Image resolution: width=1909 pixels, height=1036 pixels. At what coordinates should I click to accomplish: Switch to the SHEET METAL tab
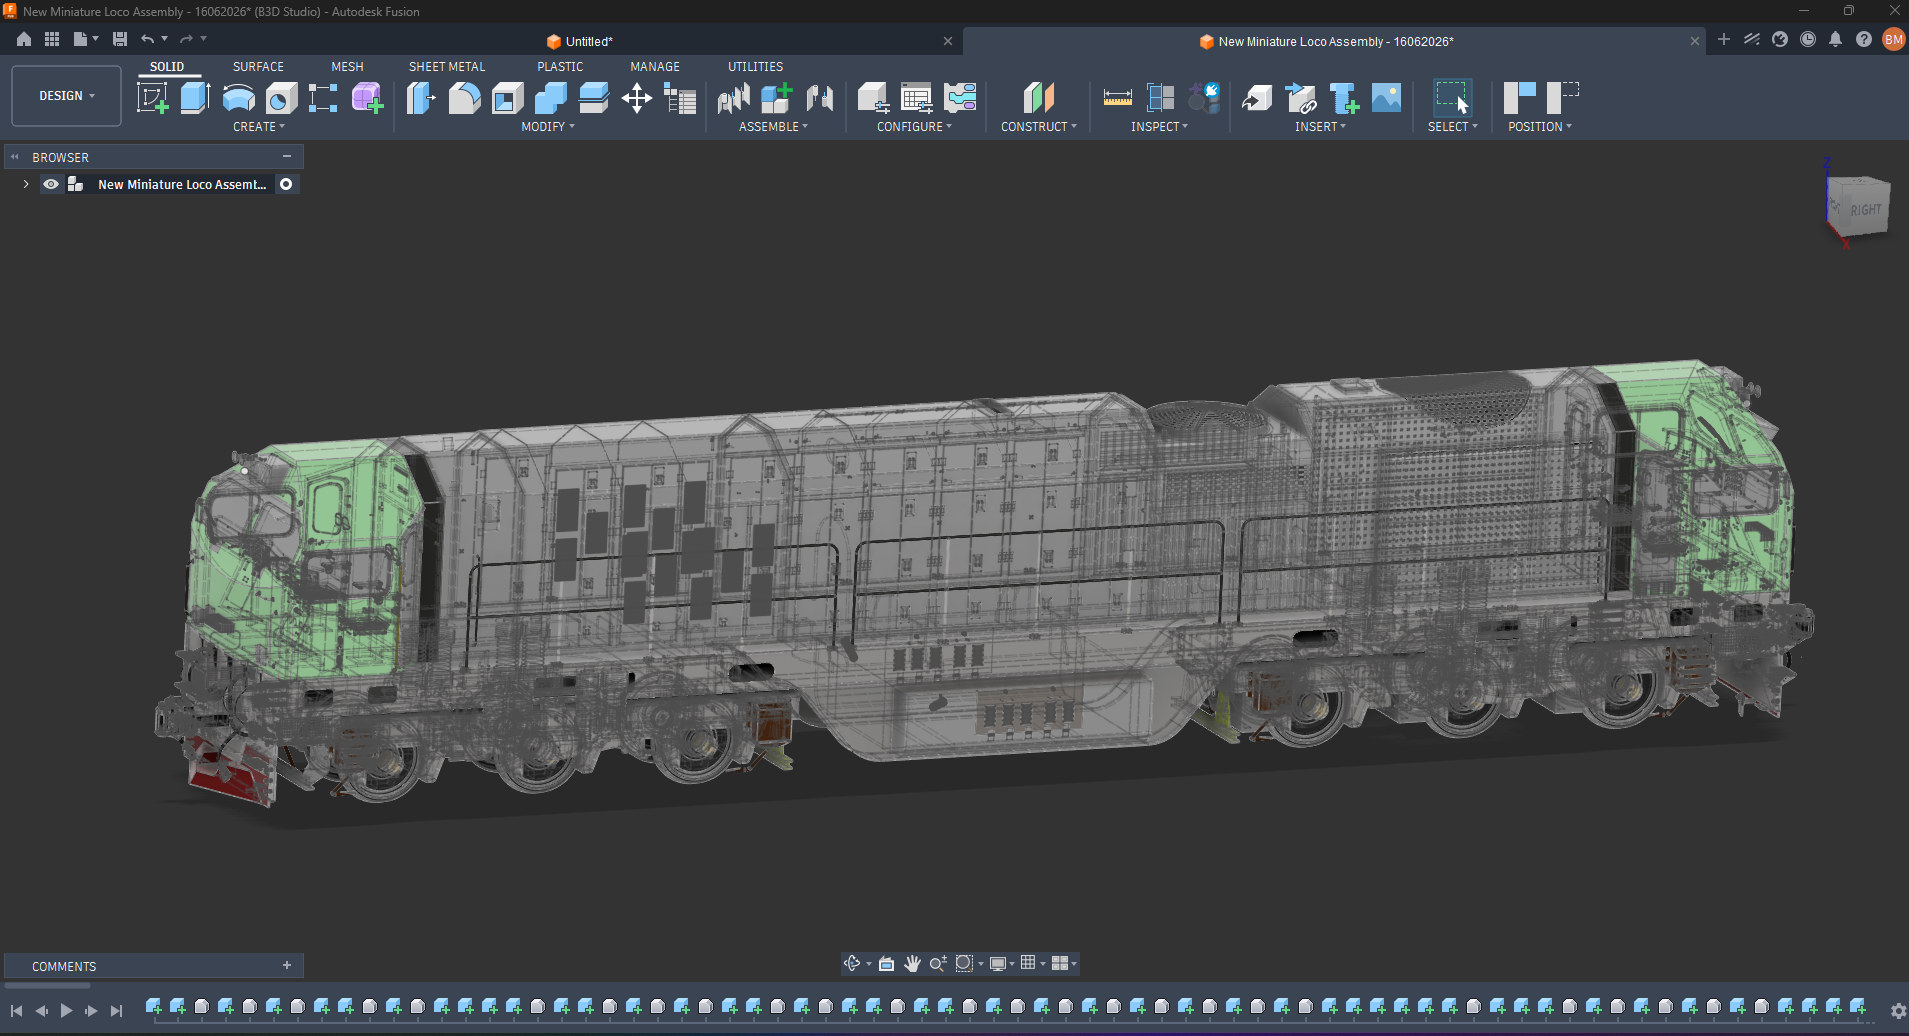(447, 67)
